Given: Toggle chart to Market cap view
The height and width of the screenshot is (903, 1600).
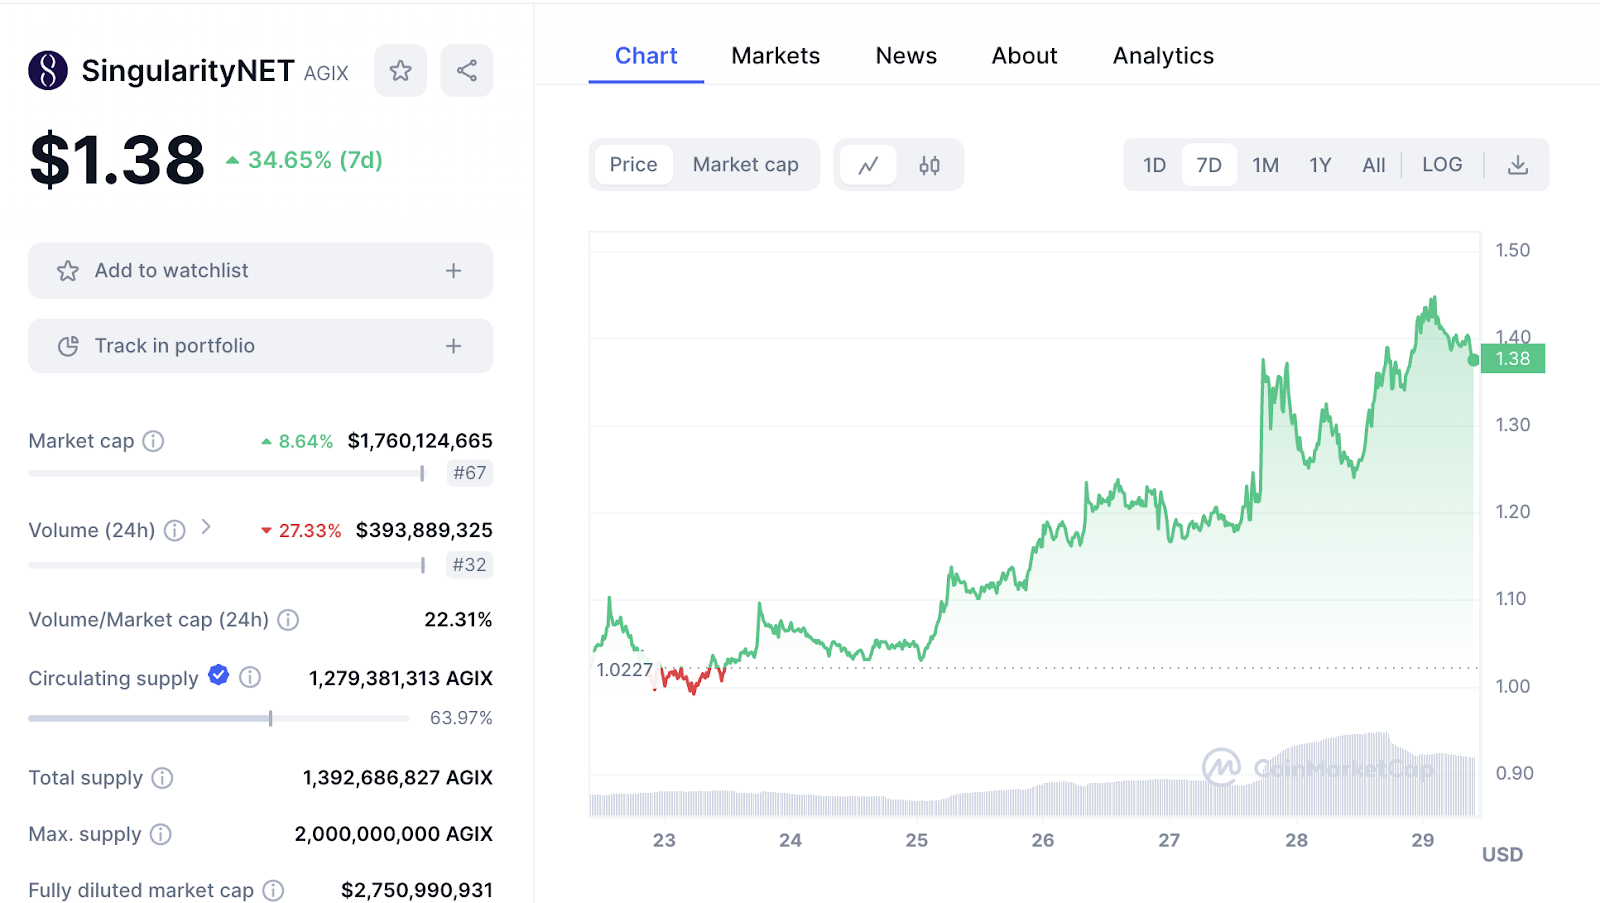Looking at the screenshot, I should click(745, 165).
